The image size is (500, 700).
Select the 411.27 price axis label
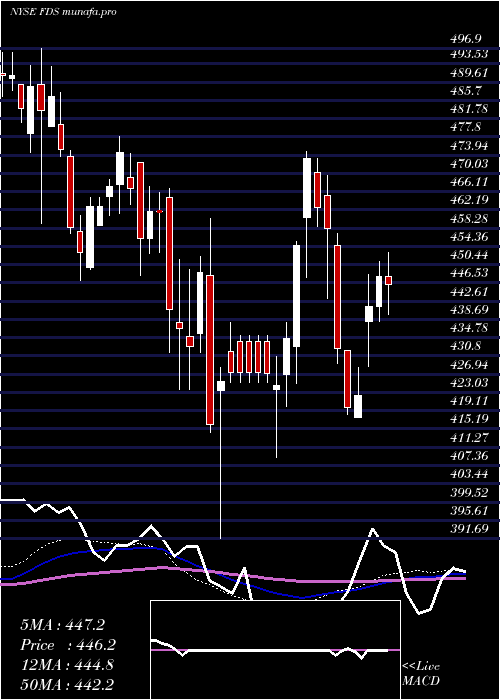click(471, 437)
